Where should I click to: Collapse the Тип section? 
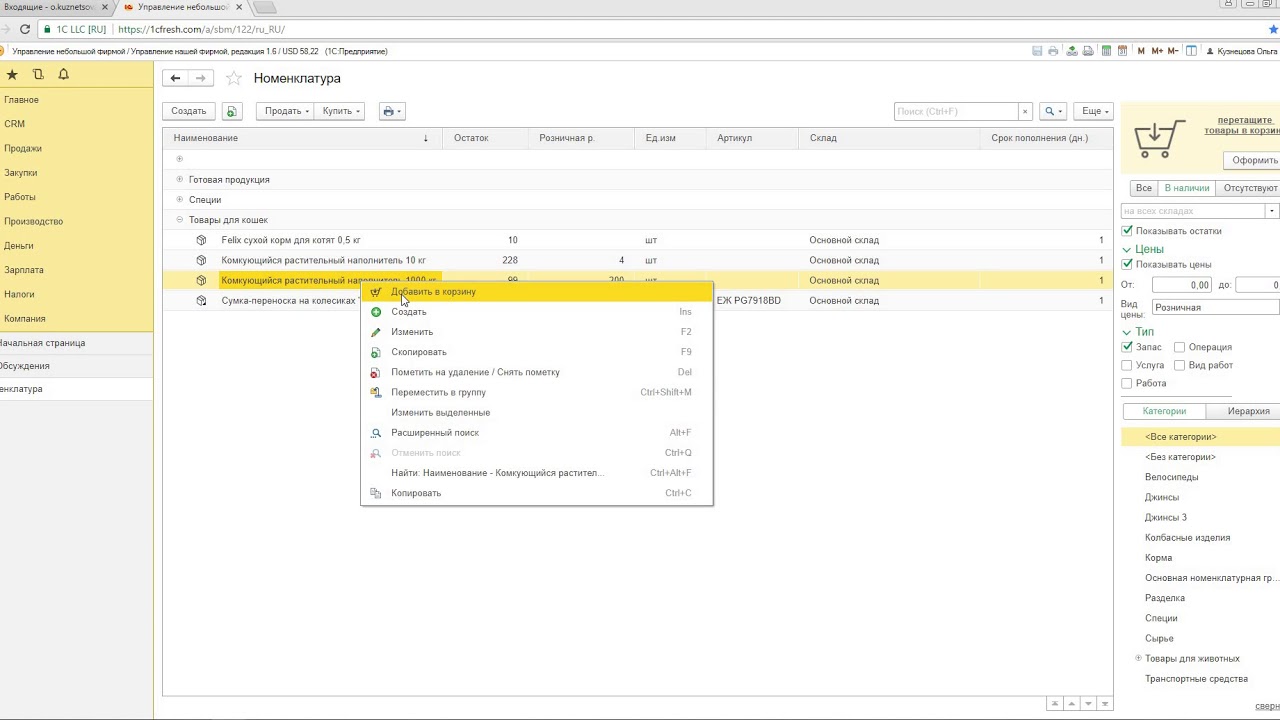point(1127,332)
